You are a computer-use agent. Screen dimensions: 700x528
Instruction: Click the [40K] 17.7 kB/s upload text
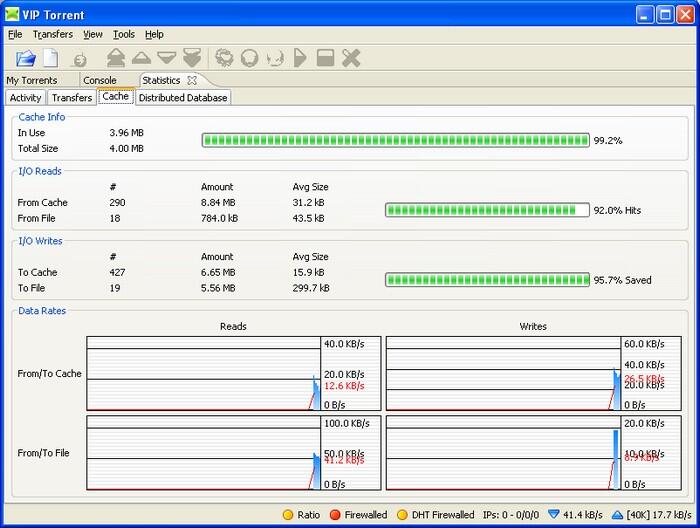pyautogui.click(x=659, y=515)
